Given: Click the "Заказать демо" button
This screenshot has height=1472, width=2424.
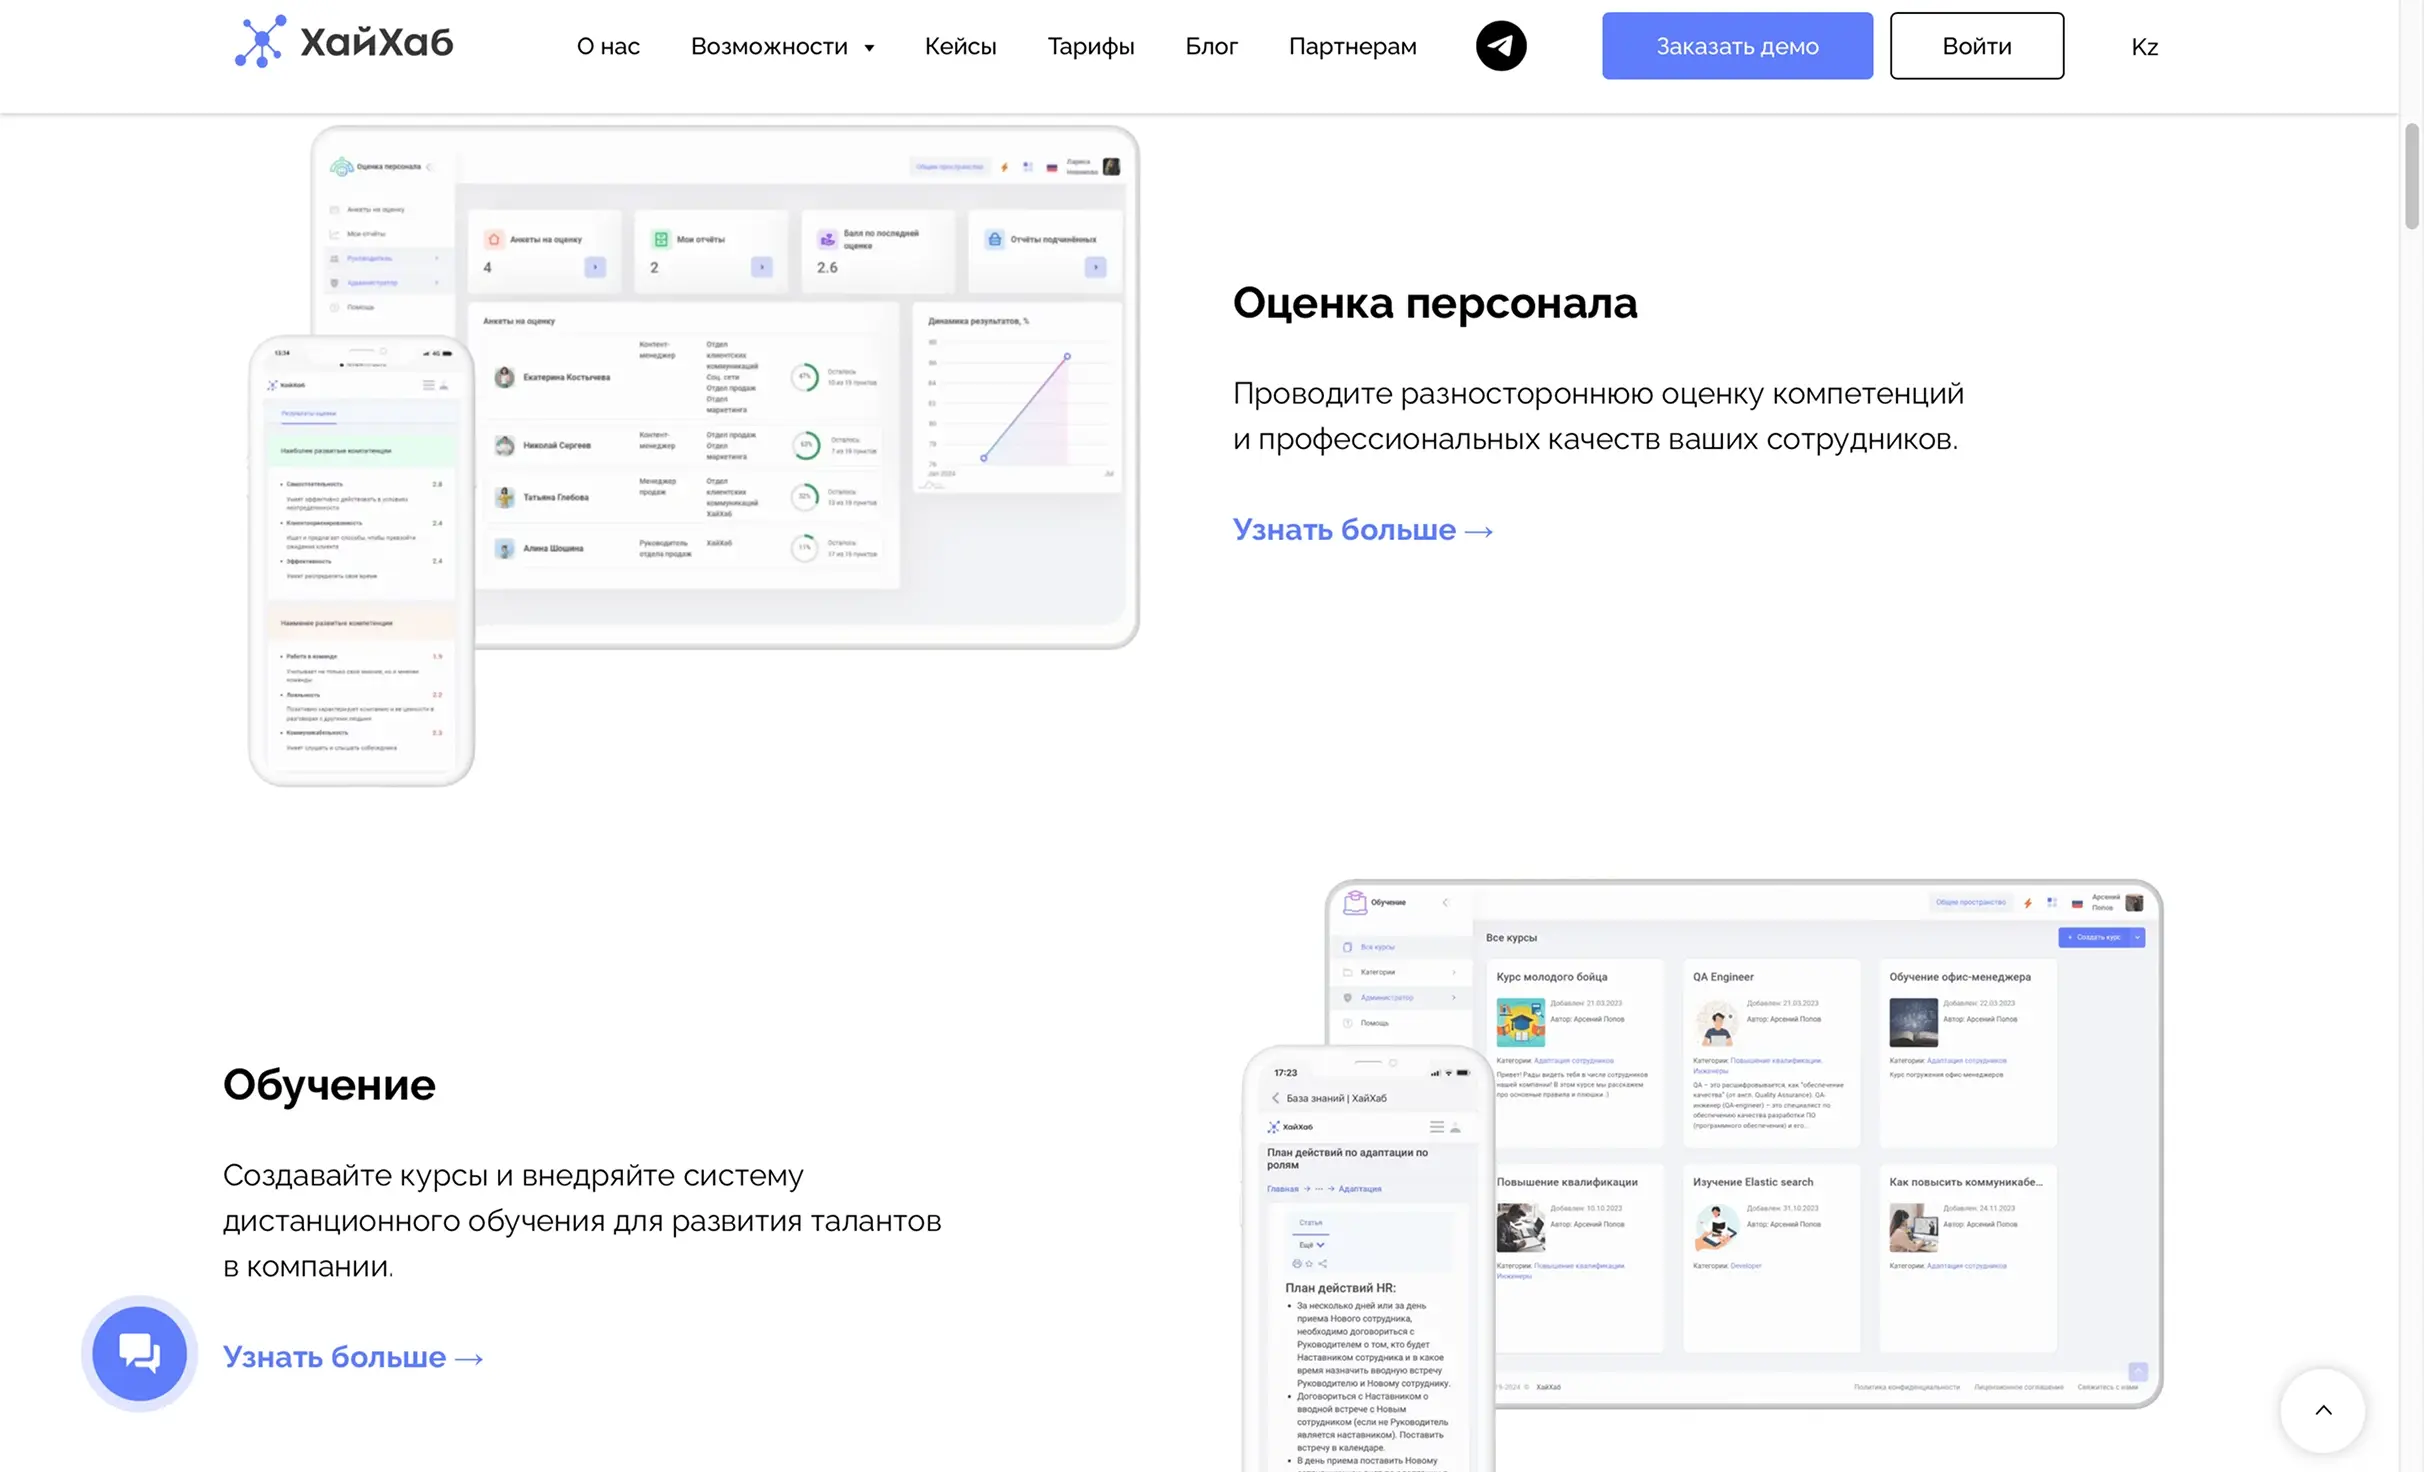Looking at the screenshot, I should [x=1737, y=45].
